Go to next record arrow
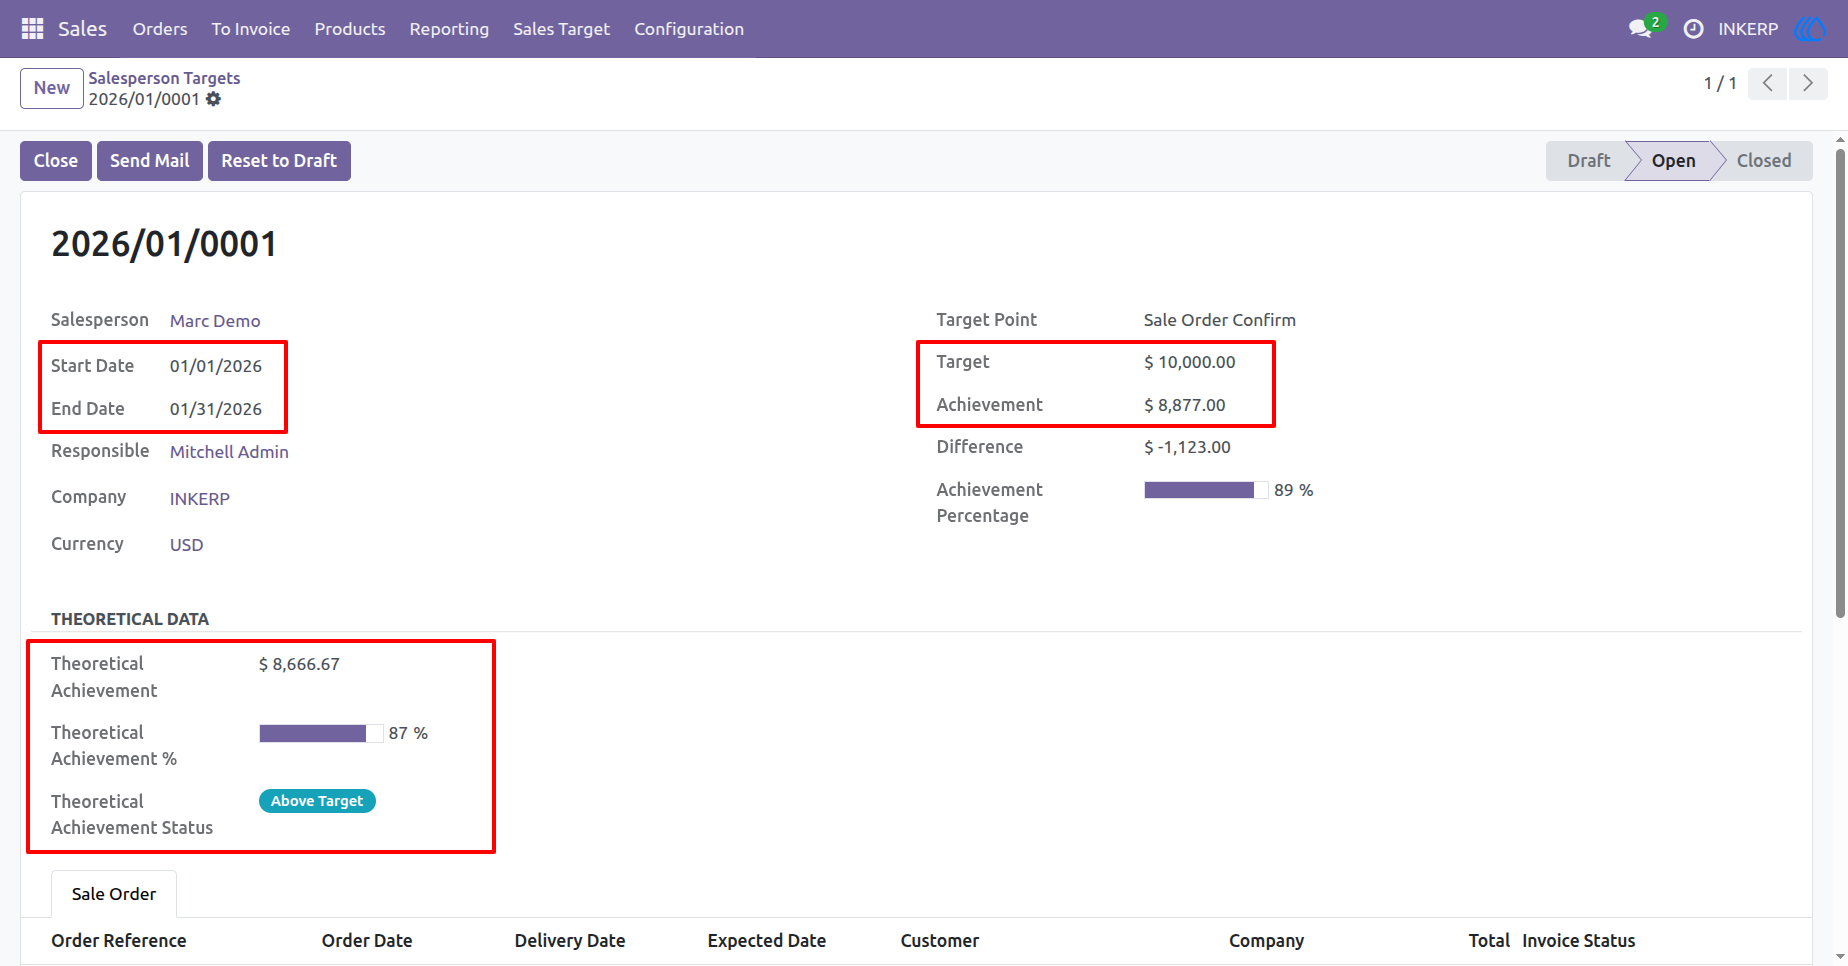 click(x=1808, y=83)
